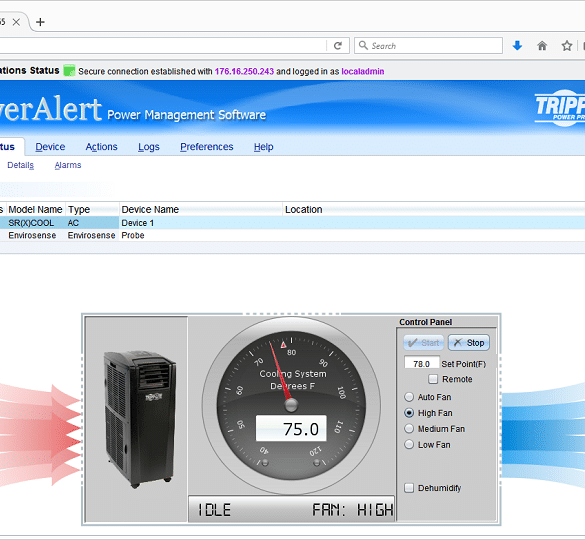
Task: Switch to the Logs tab
Action: coord(148,147)
